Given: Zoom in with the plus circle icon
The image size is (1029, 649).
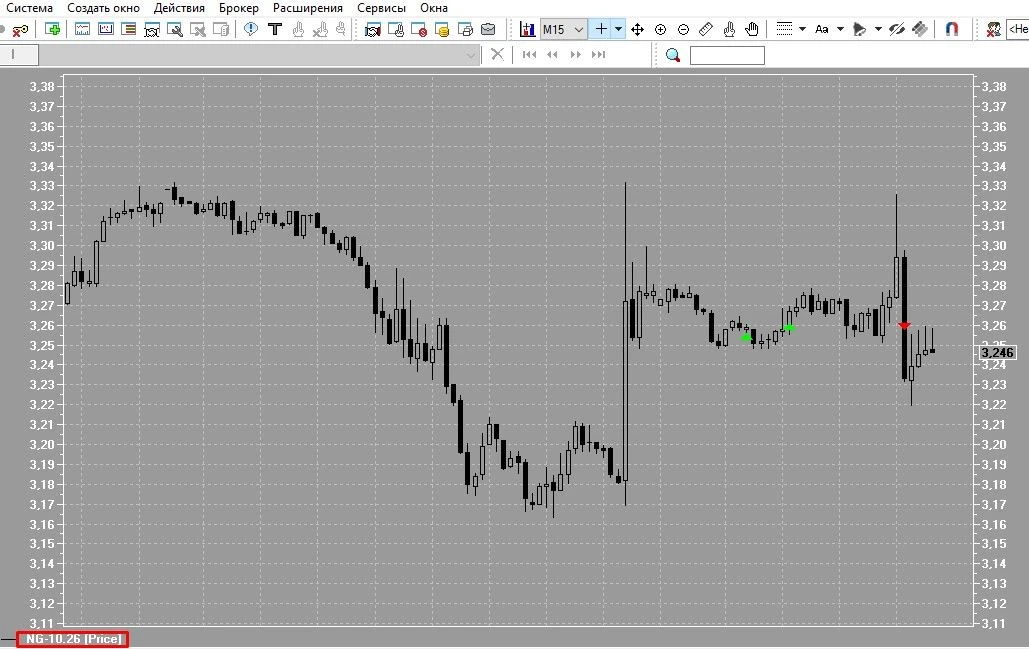Looking at the screenshot, I should tap(660, 30).
